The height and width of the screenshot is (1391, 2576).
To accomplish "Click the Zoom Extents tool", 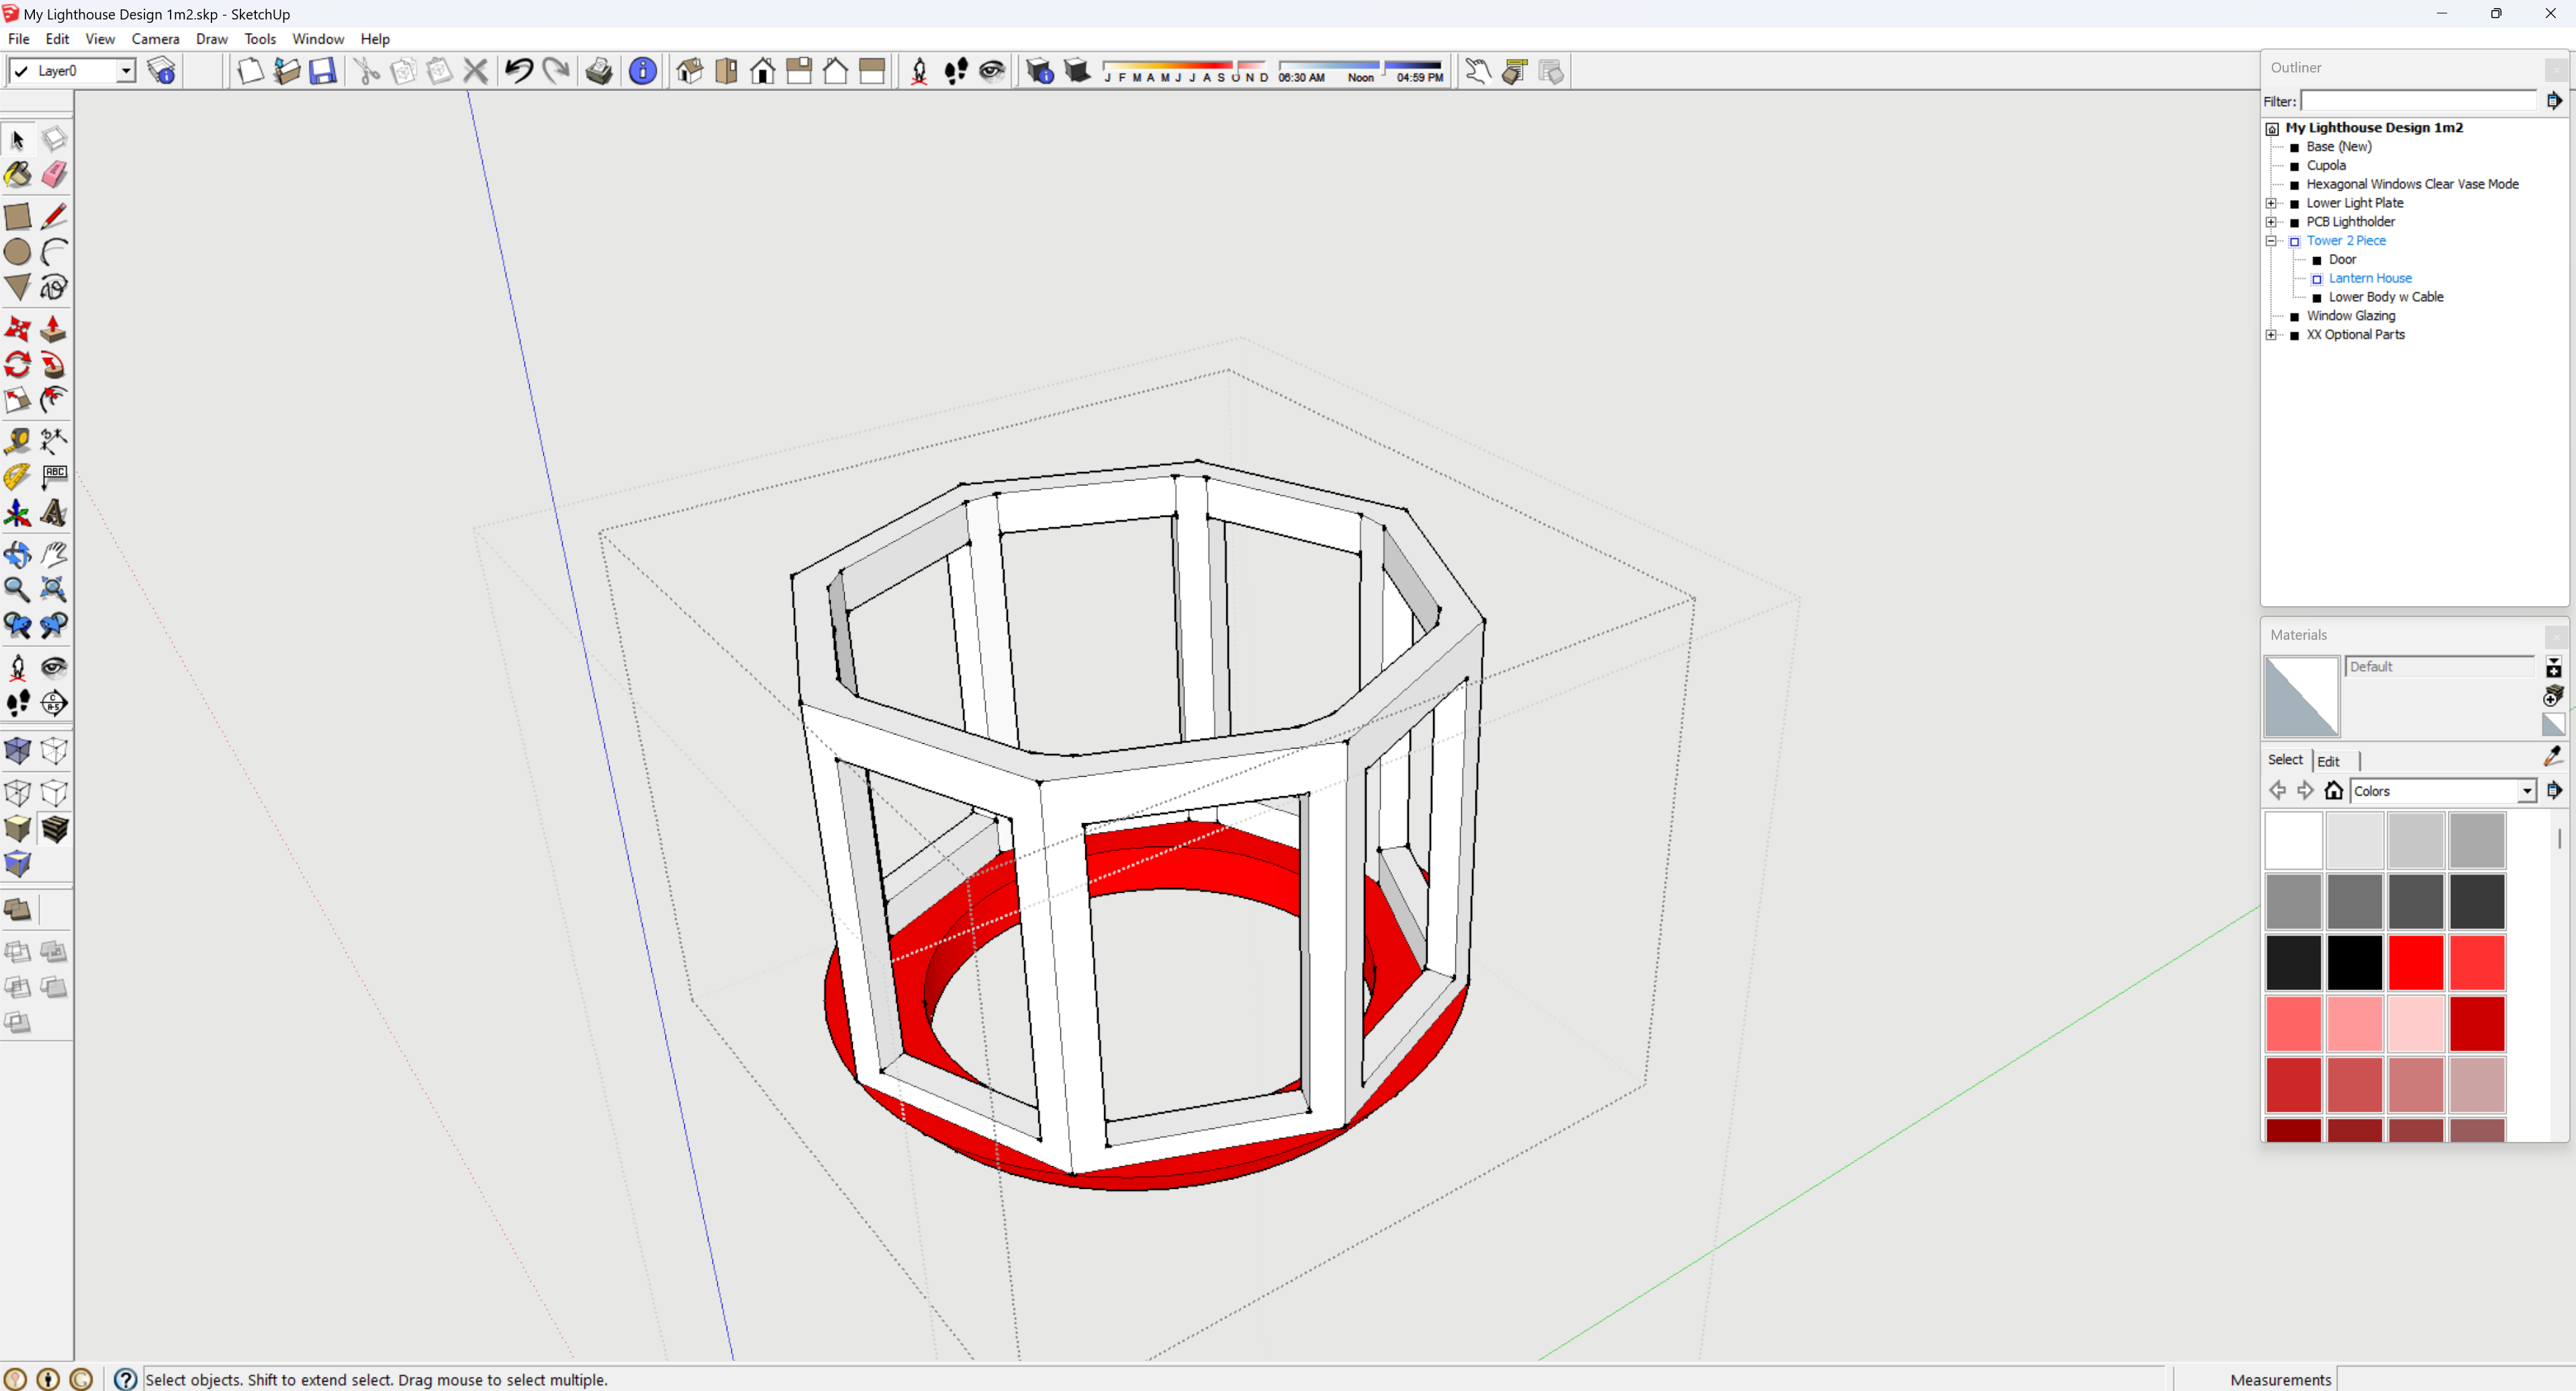I will [54, 590].
